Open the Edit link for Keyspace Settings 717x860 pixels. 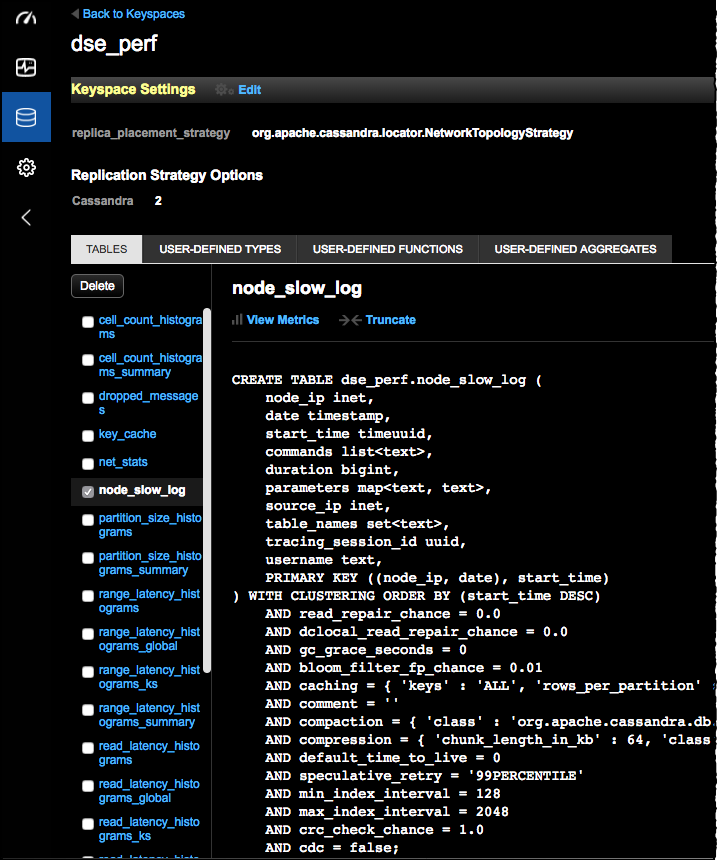click(x=248, y=89)
